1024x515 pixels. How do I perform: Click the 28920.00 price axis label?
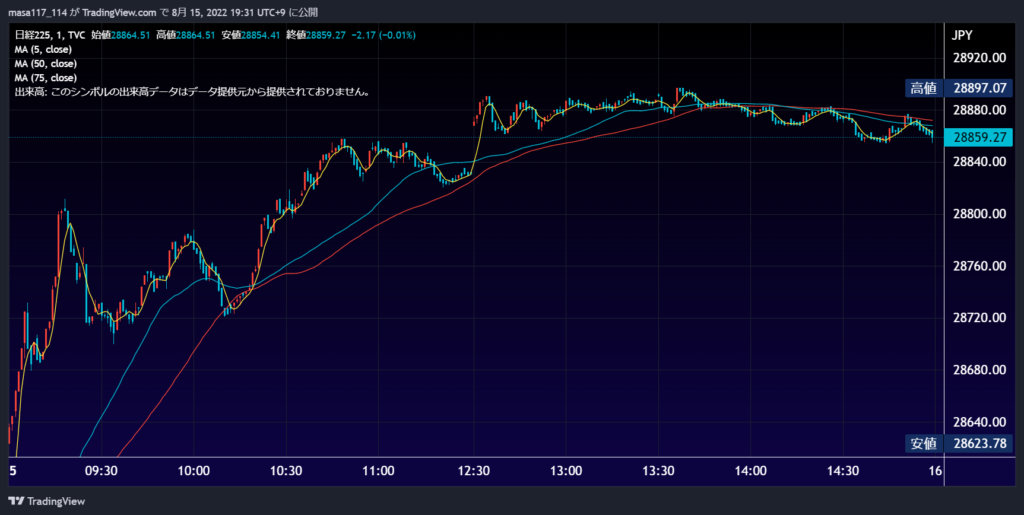[979, 58]
